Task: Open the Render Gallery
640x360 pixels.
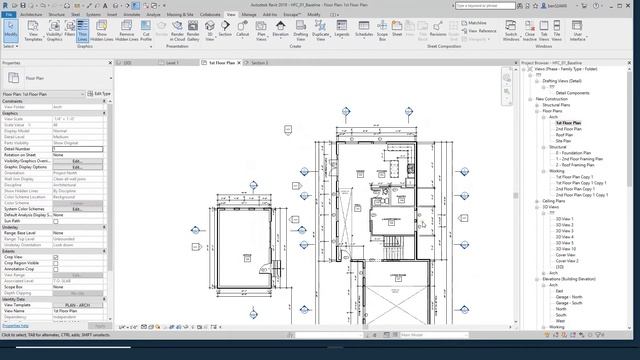Action: click(x=193, y=31)
